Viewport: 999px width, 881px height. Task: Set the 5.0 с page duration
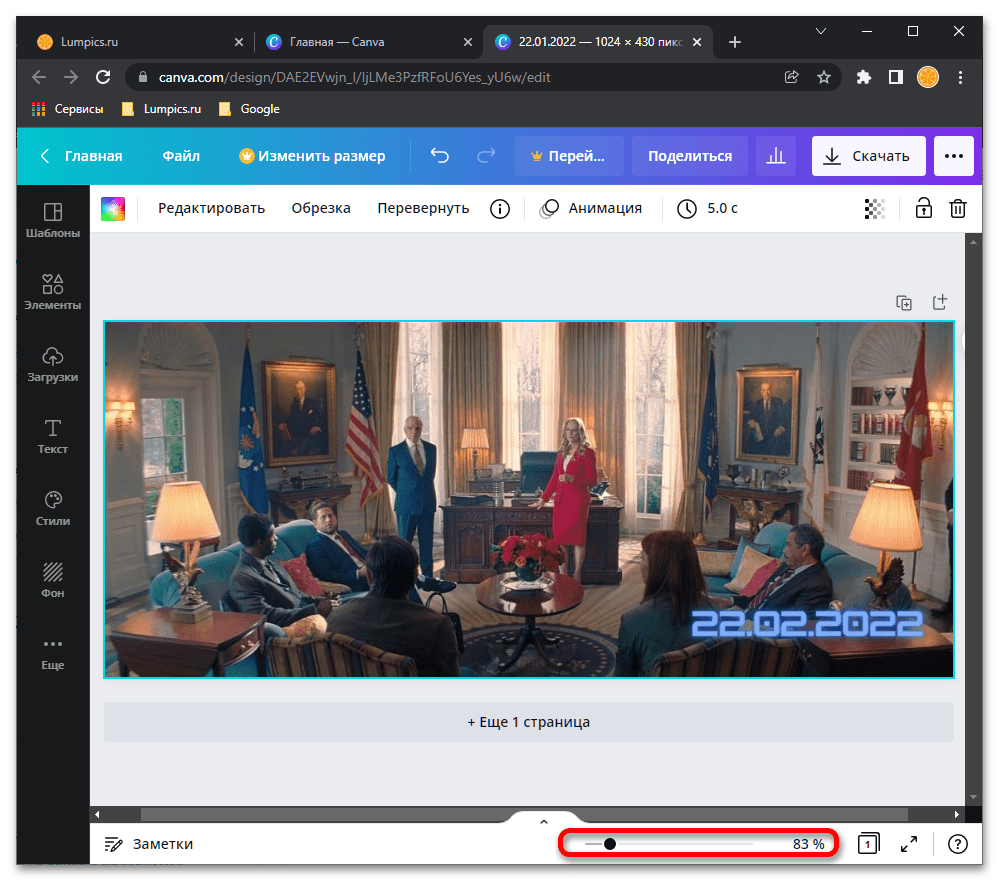pyautogui.click(x=707, y=208)
